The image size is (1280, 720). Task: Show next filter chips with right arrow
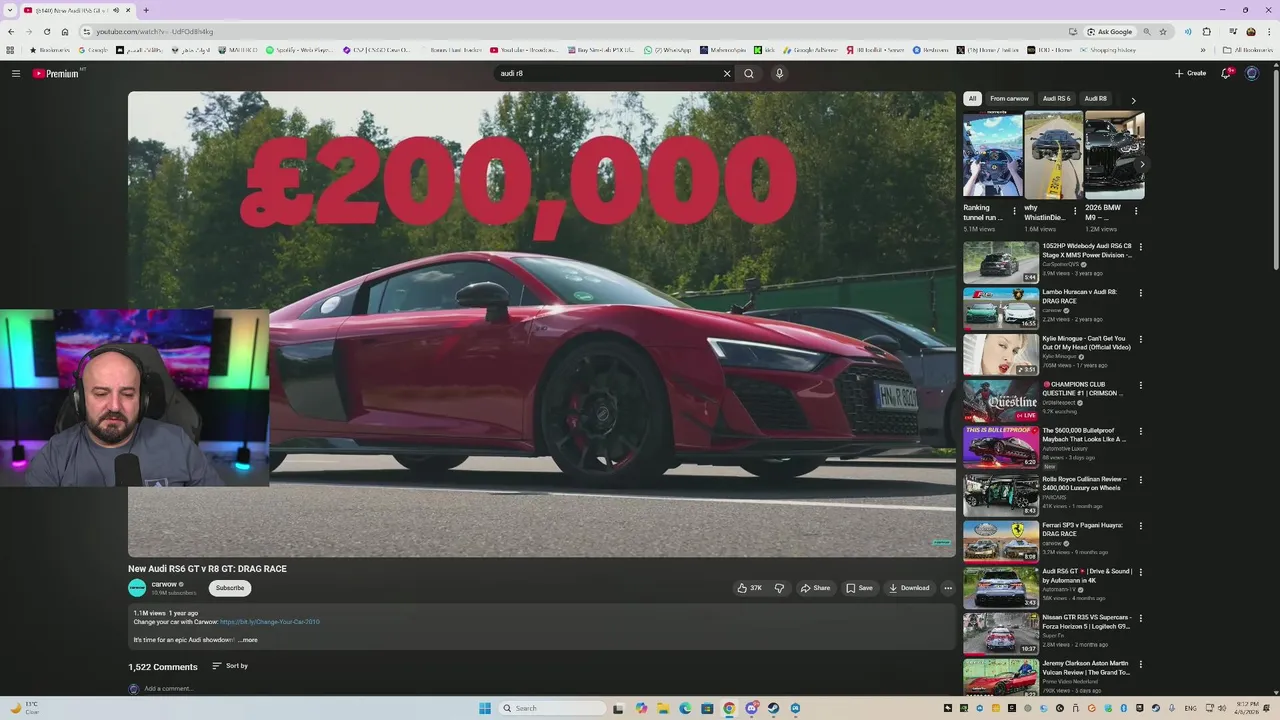[1133, 100]
